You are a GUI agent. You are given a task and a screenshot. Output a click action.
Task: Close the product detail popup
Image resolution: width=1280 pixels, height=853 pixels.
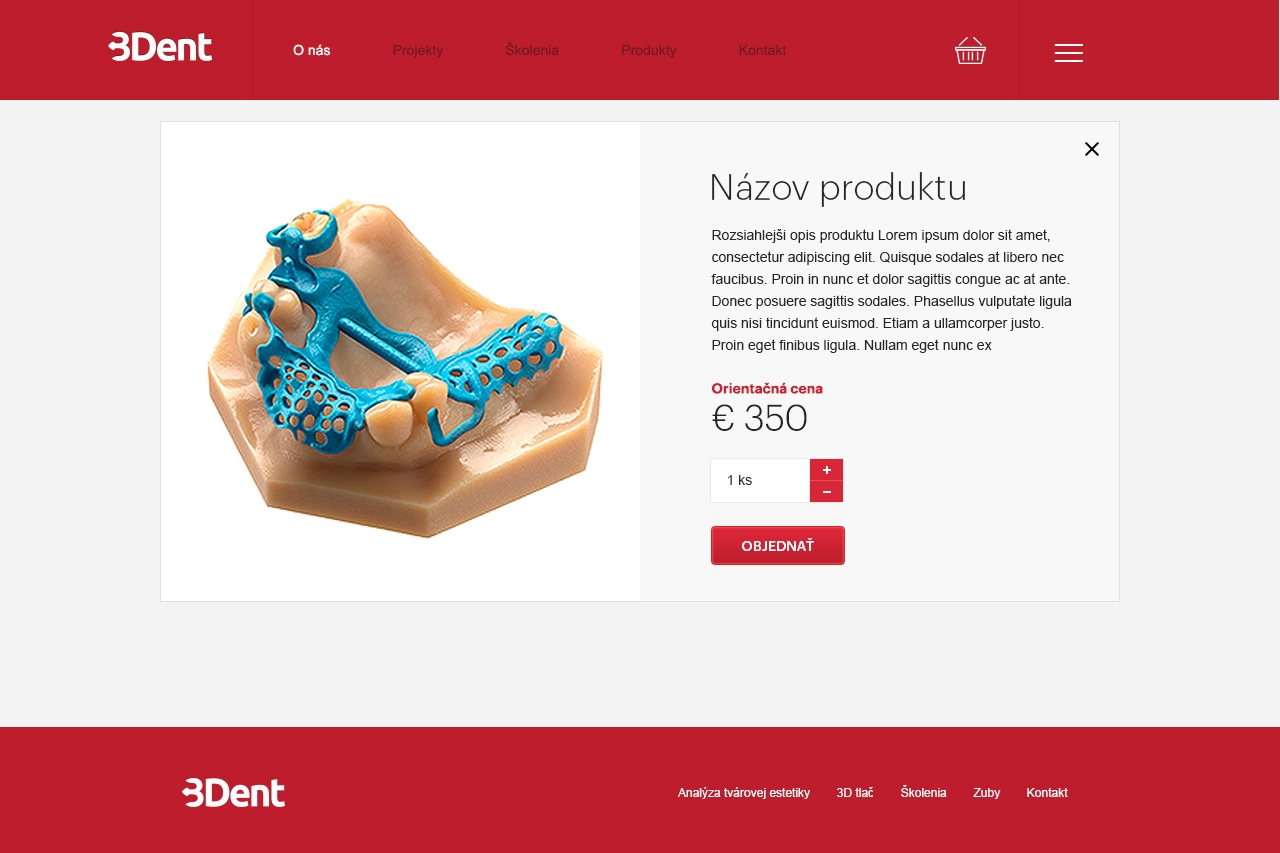pyautogui.click(x=1092, y=149)
